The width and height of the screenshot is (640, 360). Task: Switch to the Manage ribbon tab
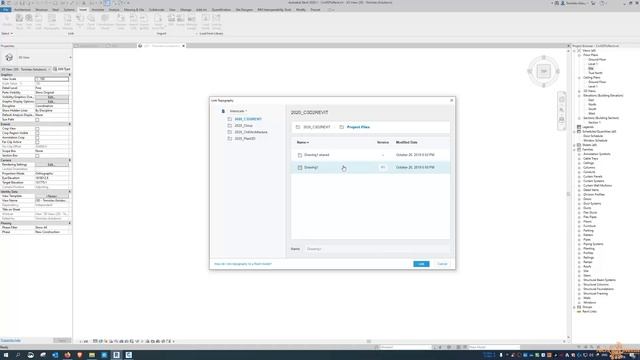(x=186, y=9)
